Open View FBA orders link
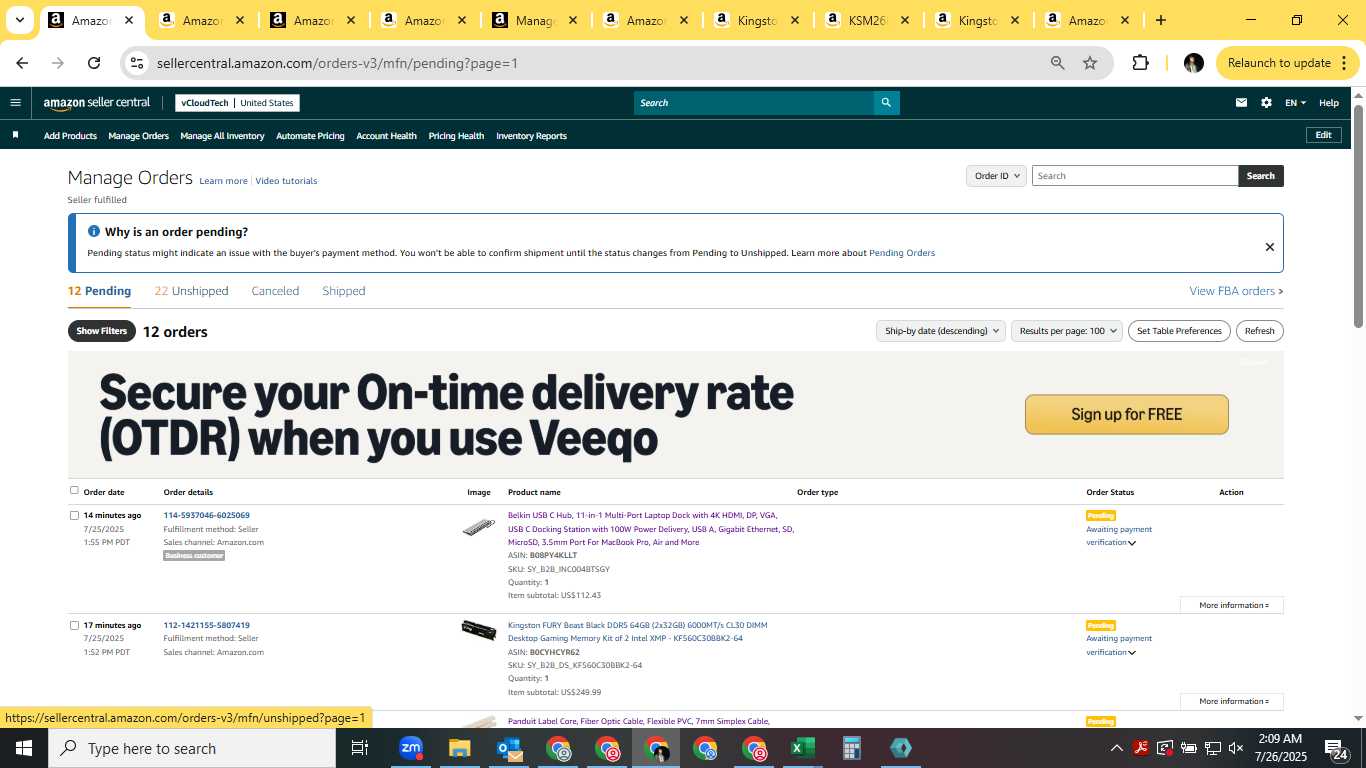This screenshot has width=1366, height=768. [1236, 291]
